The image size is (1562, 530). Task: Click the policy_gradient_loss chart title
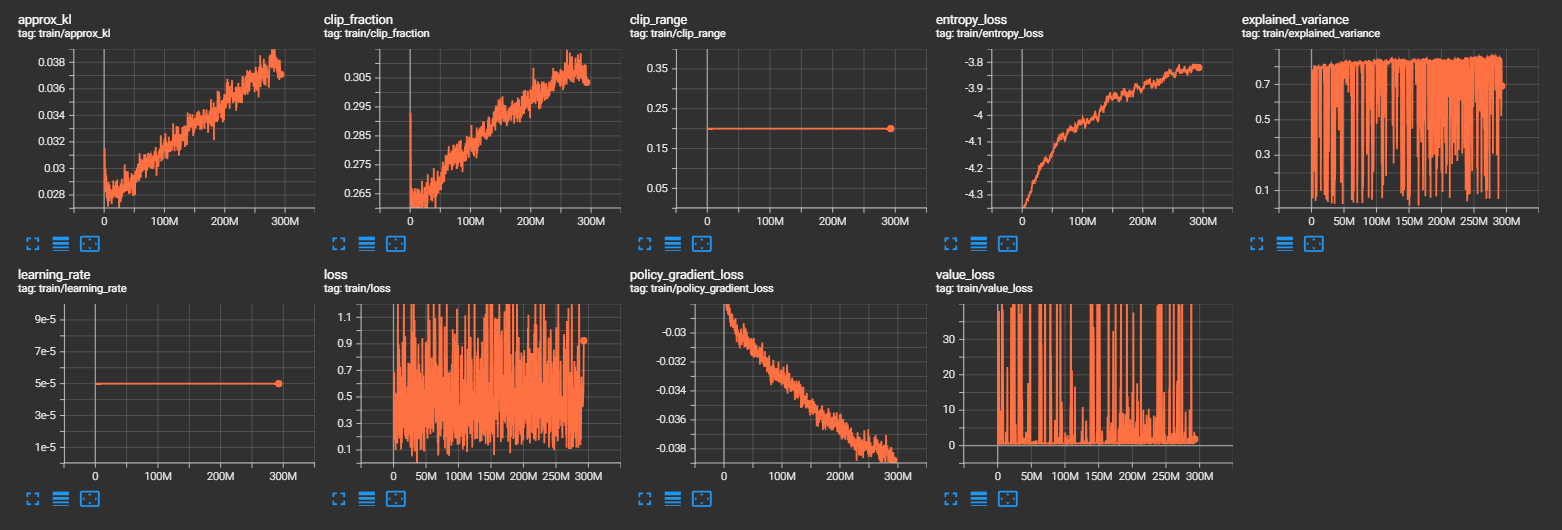[686, 274]
